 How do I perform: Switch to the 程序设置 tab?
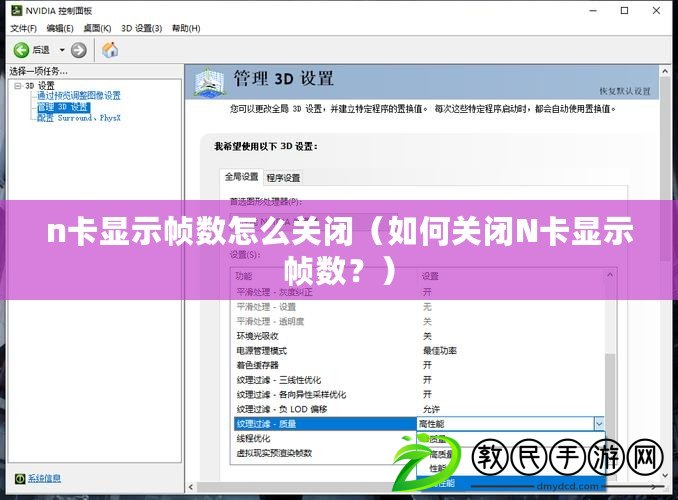283,178
